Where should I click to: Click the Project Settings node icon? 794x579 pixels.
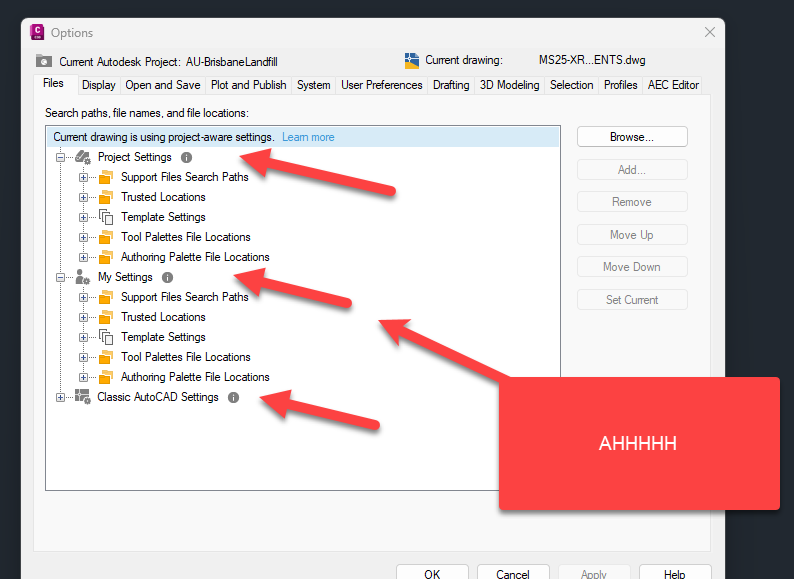click(83, 157)
